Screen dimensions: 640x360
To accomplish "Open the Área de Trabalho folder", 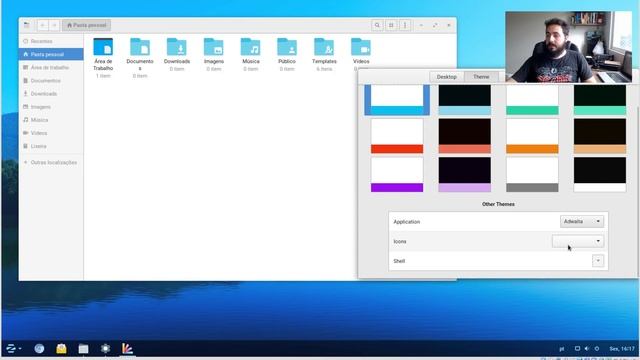I will [x=103, y=47].
